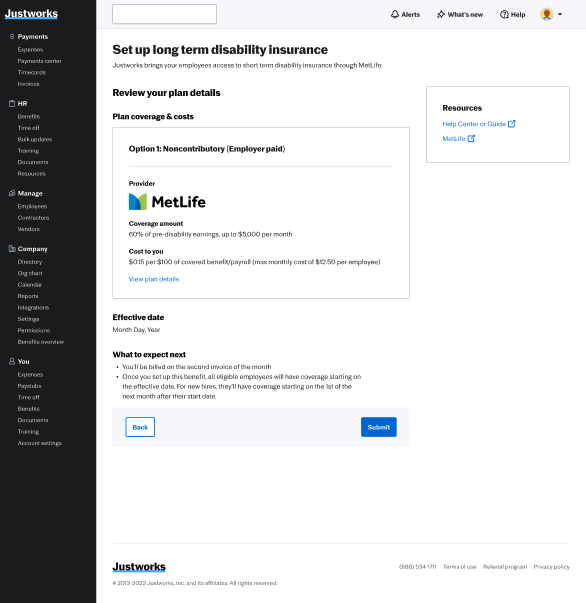This screenshot has height=603, width=586.
Task: Open Calendar in sidebar
Action: click(30, 285)
